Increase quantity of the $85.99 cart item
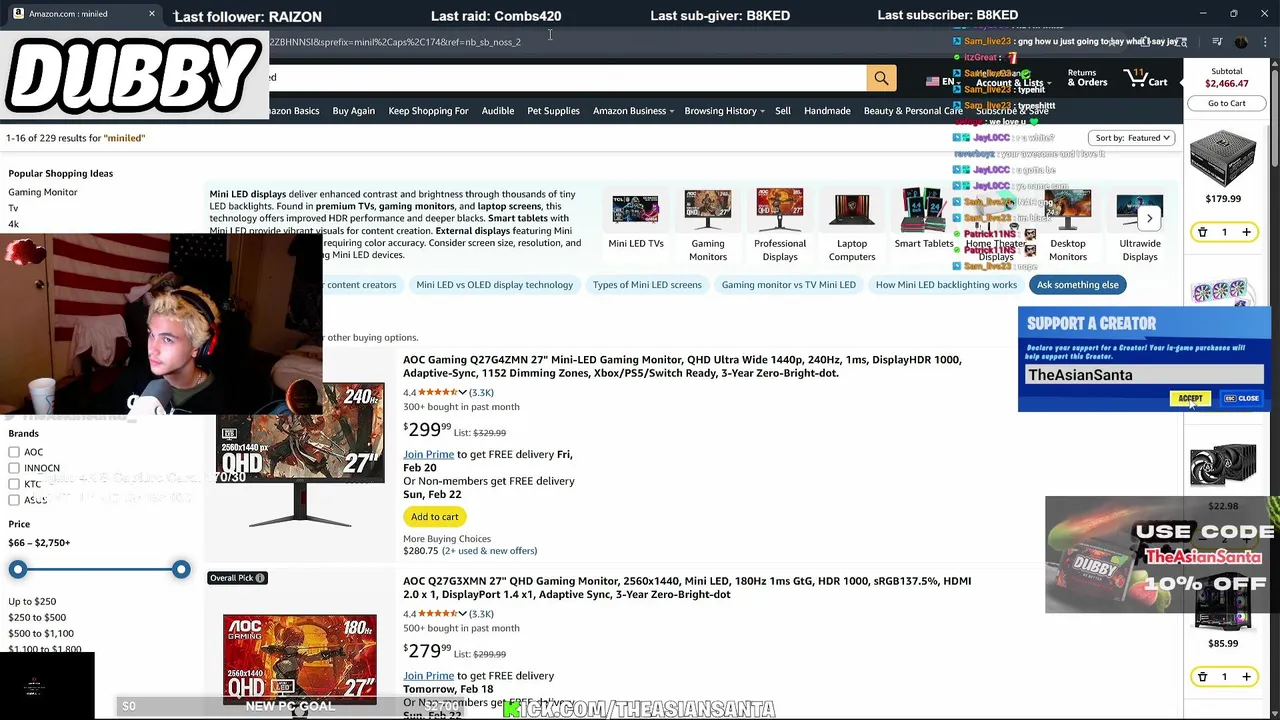The width and height of the screenshot is (1280, 720). click(1246, 677)
